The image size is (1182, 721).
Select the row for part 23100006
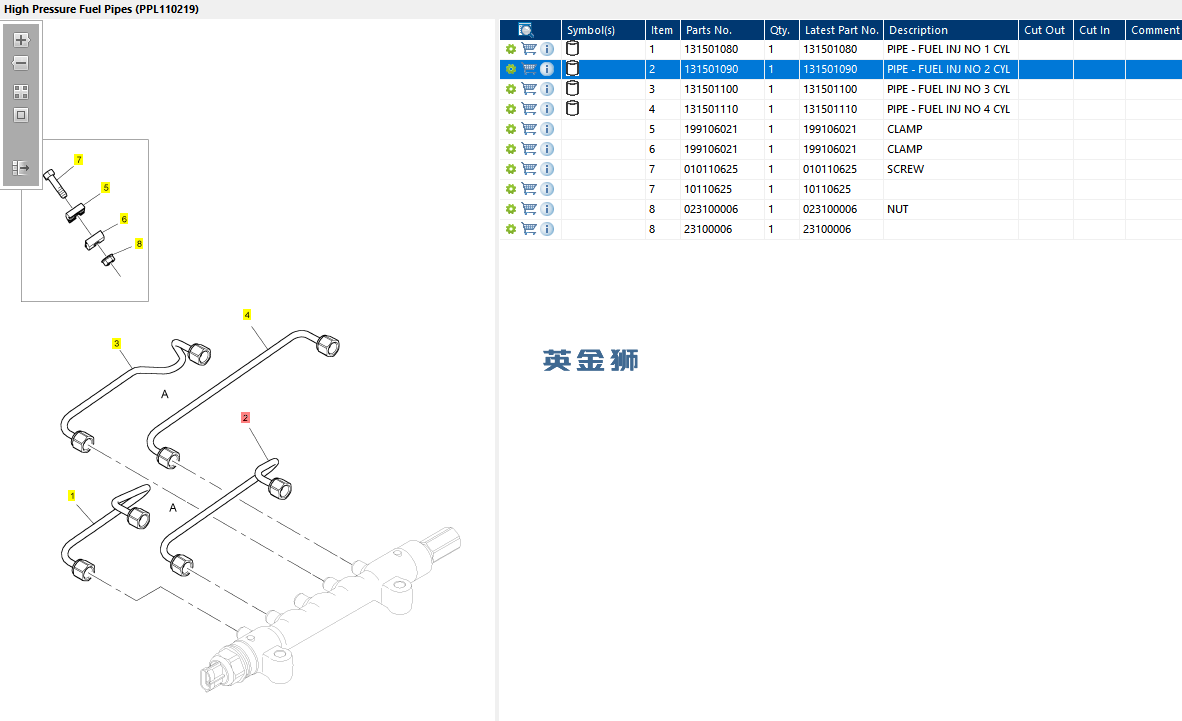click(841, 229)
